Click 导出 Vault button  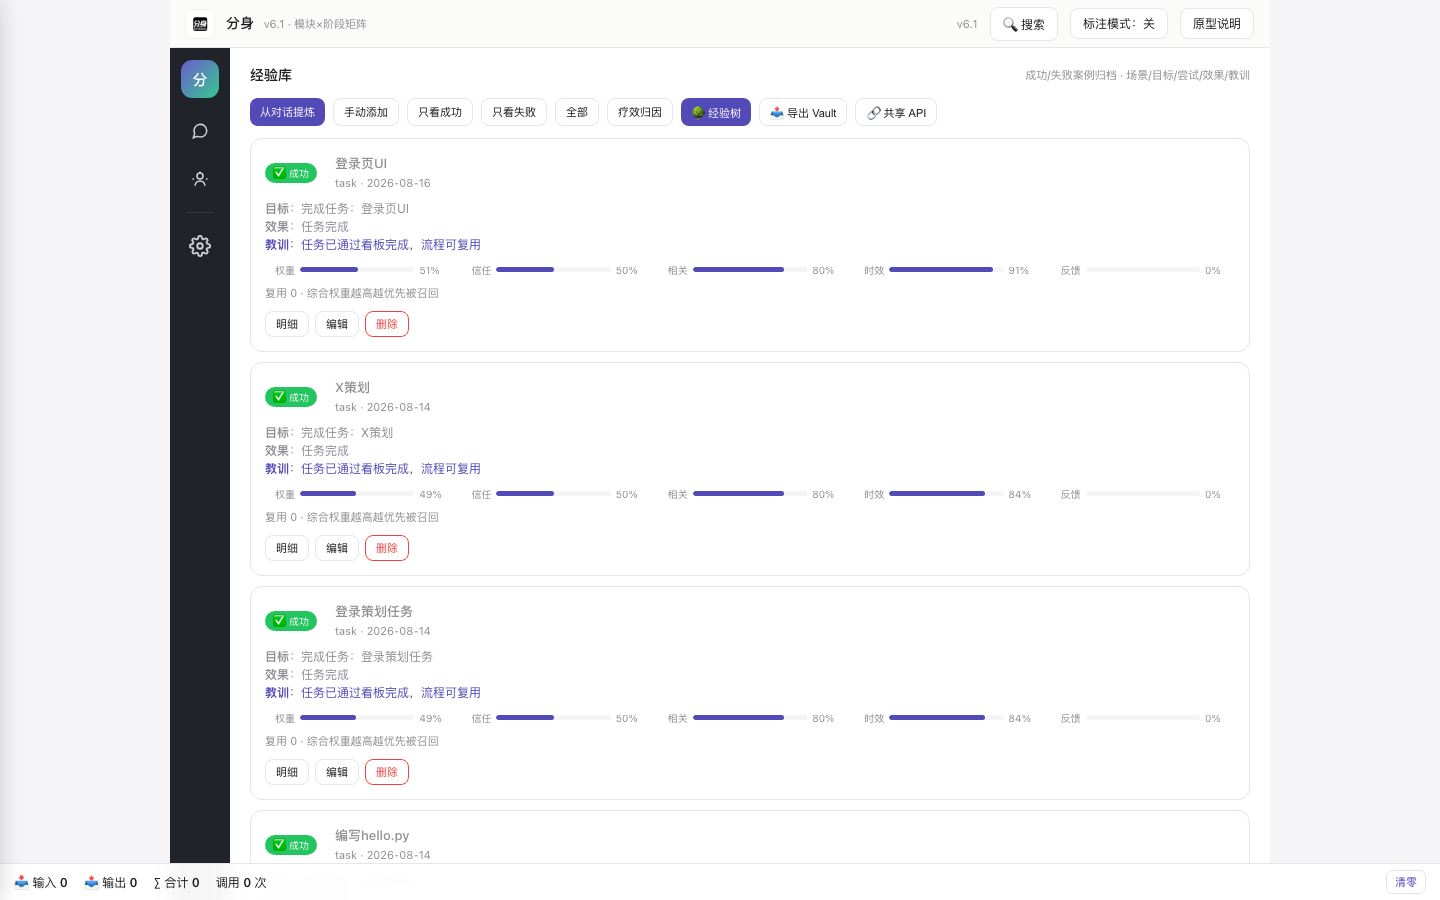click(x=803, y=112)
